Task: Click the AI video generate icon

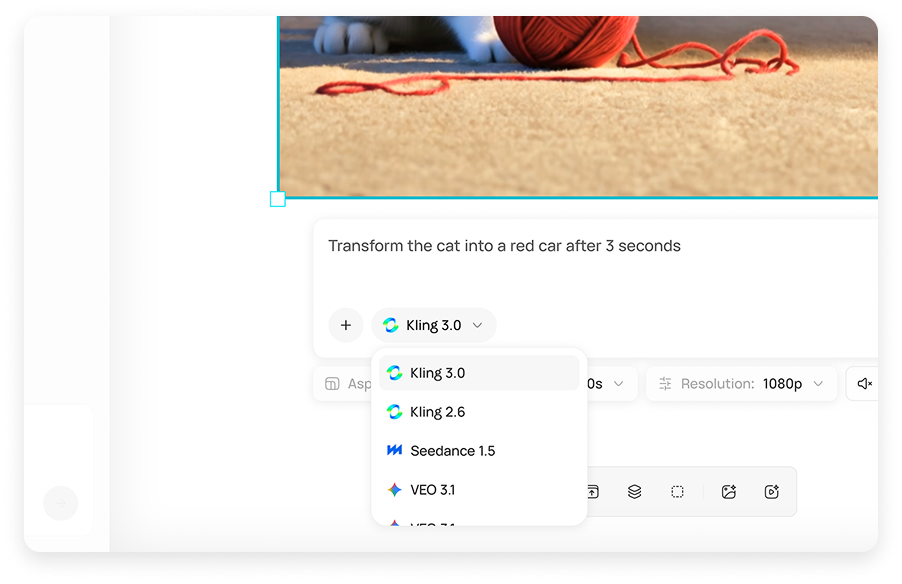Action: coord(771,492)
